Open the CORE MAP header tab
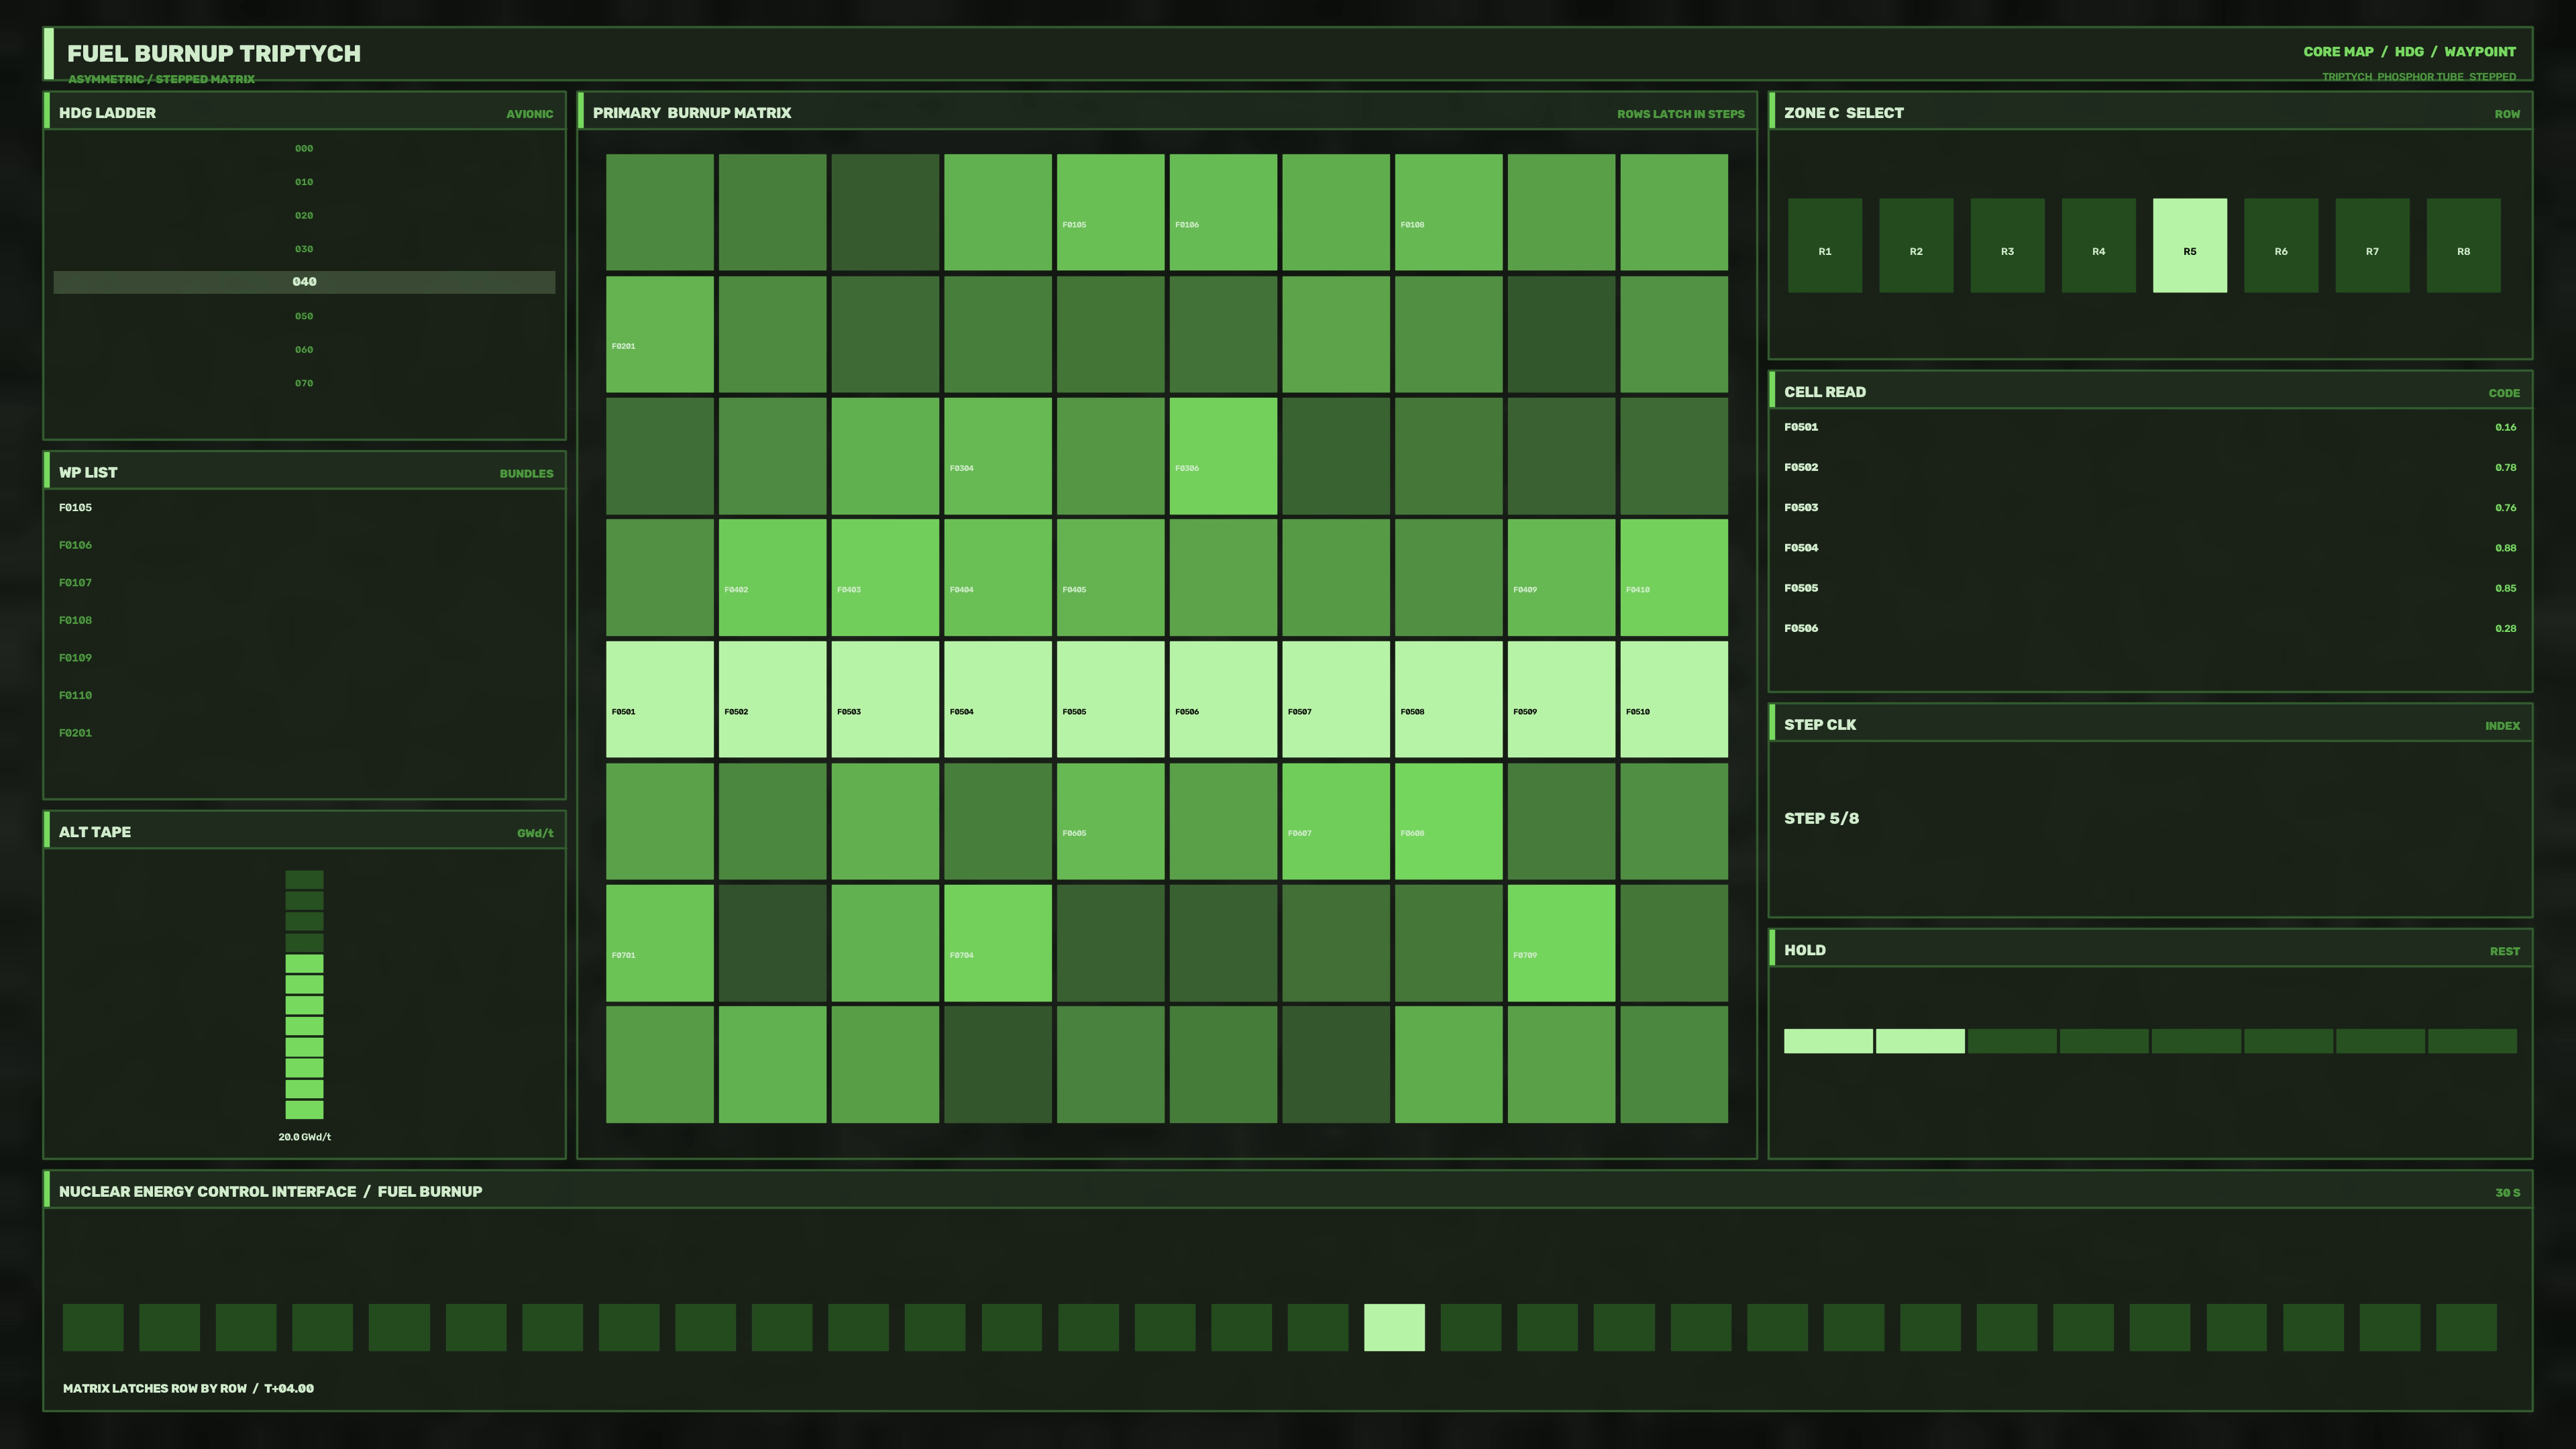 point(2338,51)
